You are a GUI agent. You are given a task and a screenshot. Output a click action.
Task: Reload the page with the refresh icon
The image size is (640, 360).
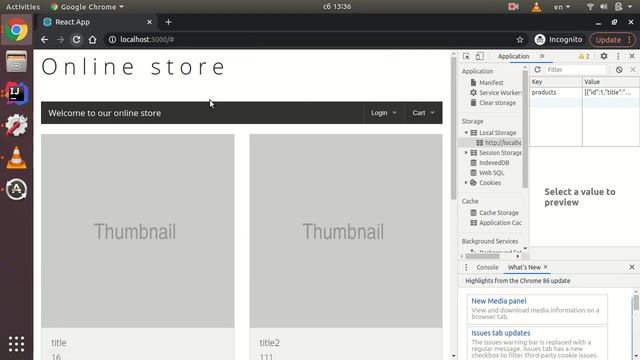click(x=76, y=40)
